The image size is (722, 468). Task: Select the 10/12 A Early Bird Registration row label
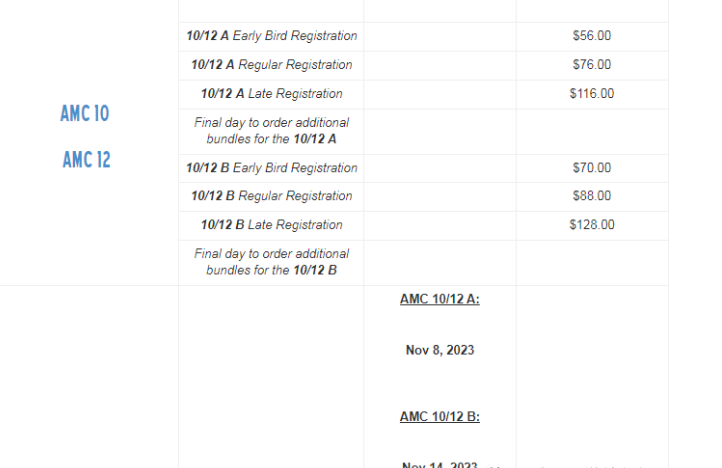(x=271, y=36)
